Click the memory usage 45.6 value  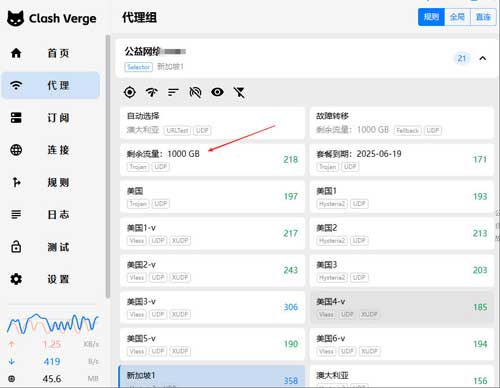(x=52, y=379)
